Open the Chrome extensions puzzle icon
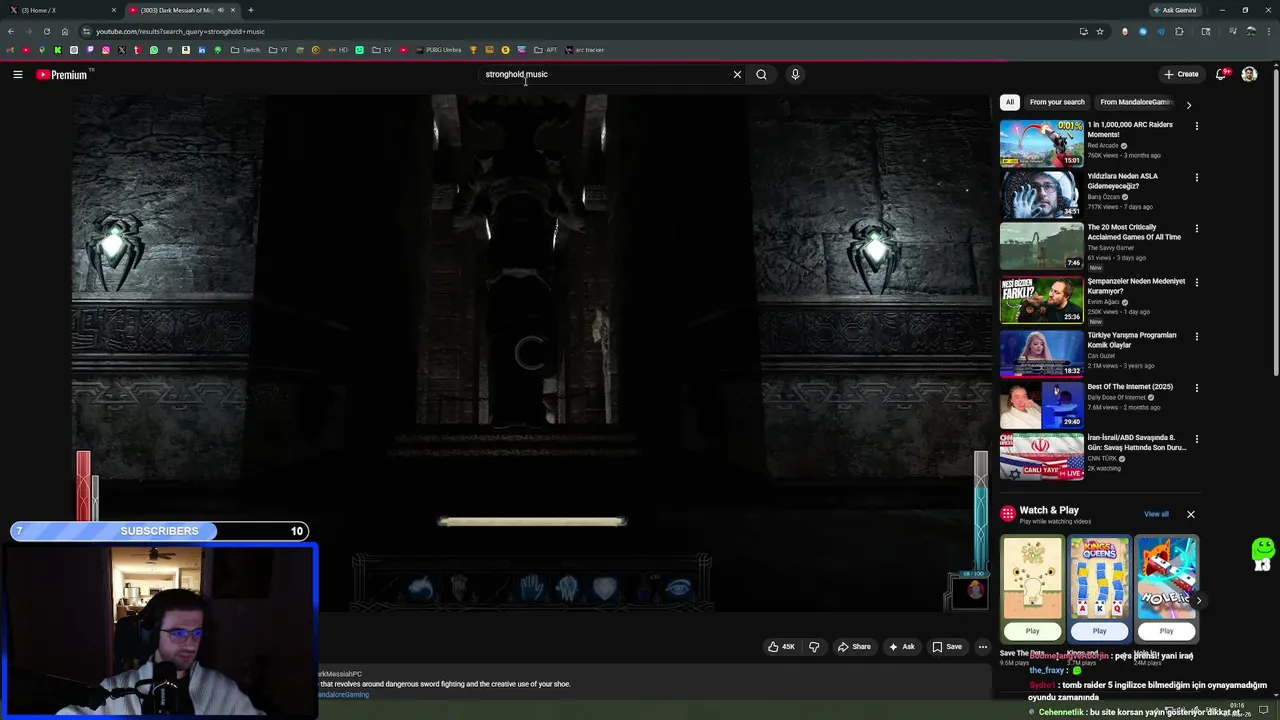The height and width of the screenshot is (720, 1280). pyautogui.click(x=1179, y=31)
